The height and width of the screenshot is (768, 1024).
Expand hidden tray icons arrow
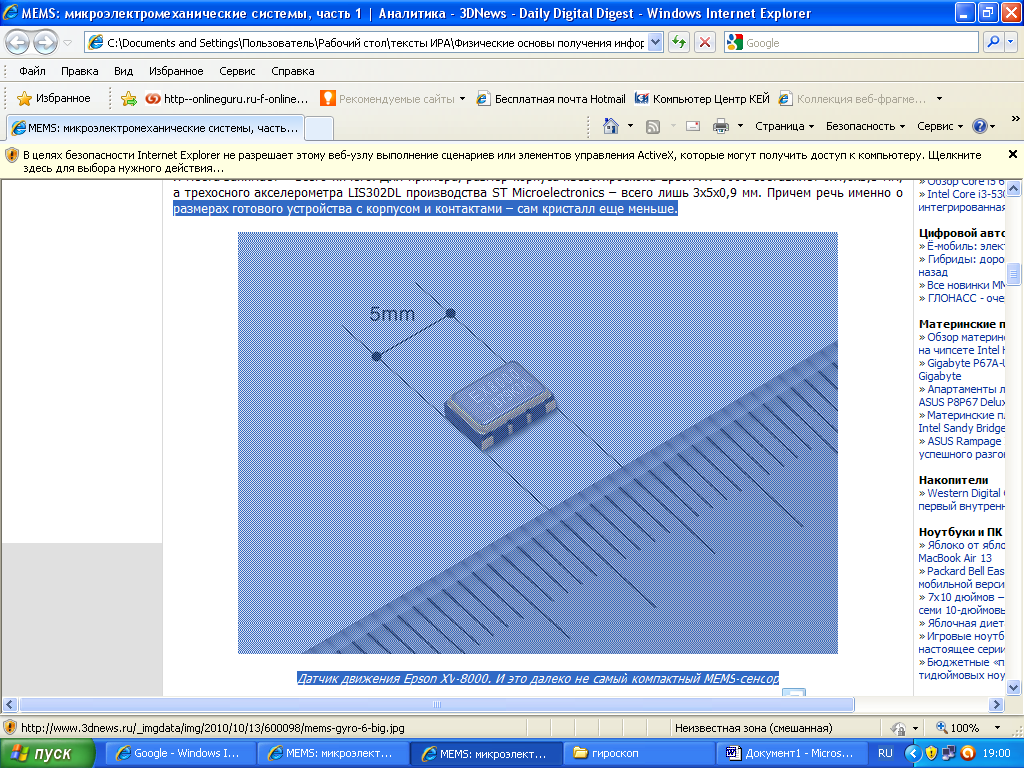(x=913, y=753)
